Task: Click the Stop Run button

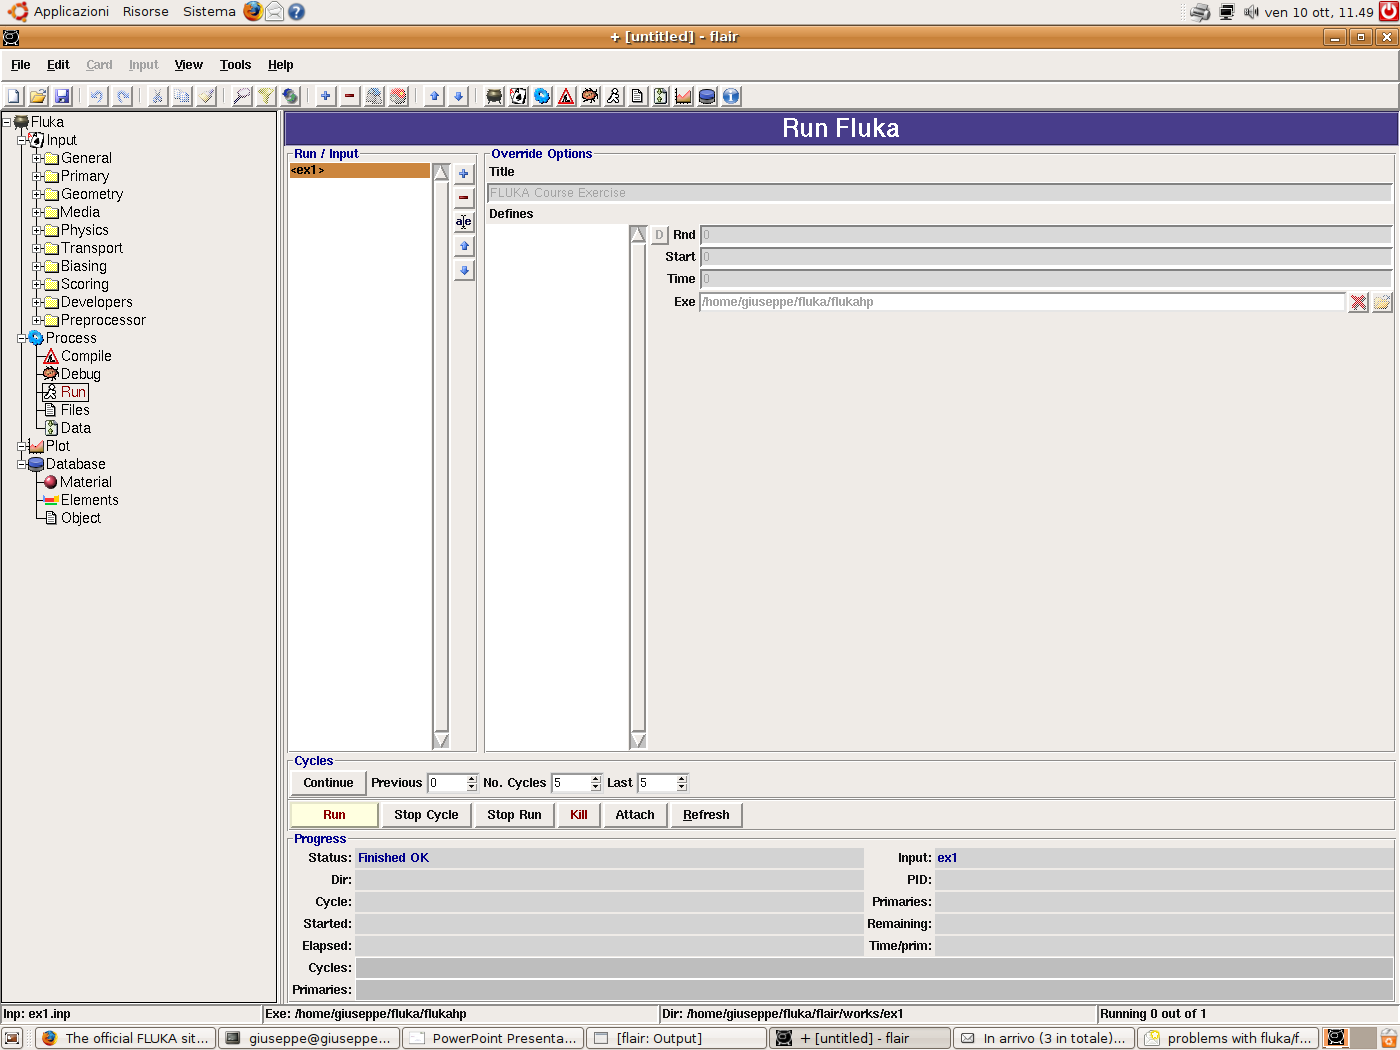Action: [x=514, y=815]
